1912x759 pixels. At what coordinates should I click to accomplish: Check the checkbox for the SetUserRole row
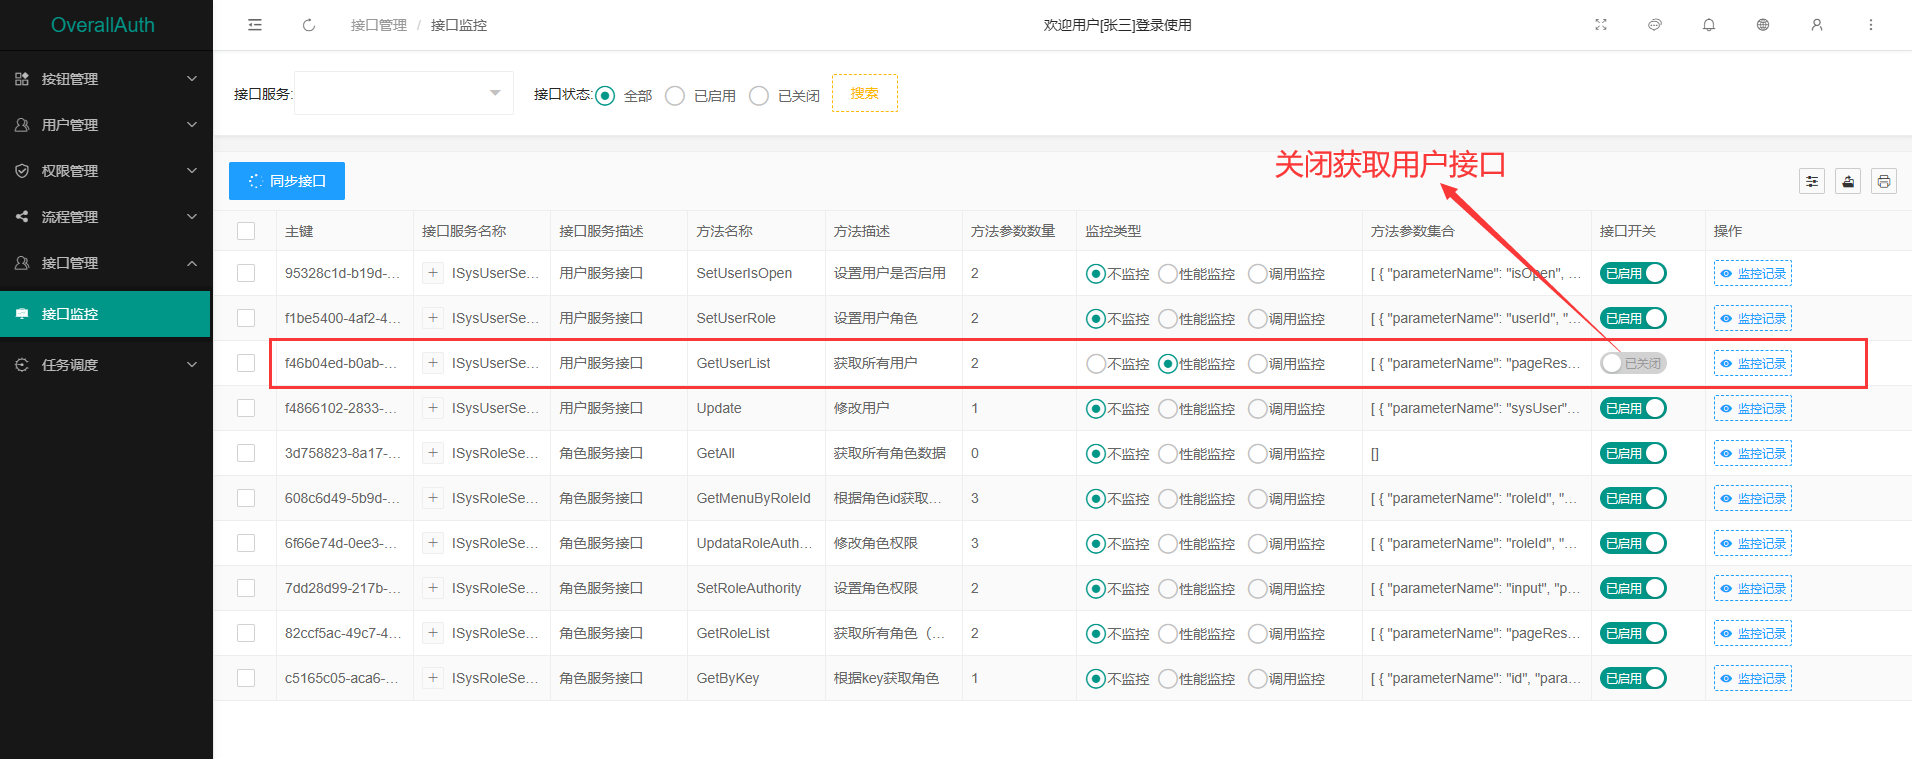[246, 318]
